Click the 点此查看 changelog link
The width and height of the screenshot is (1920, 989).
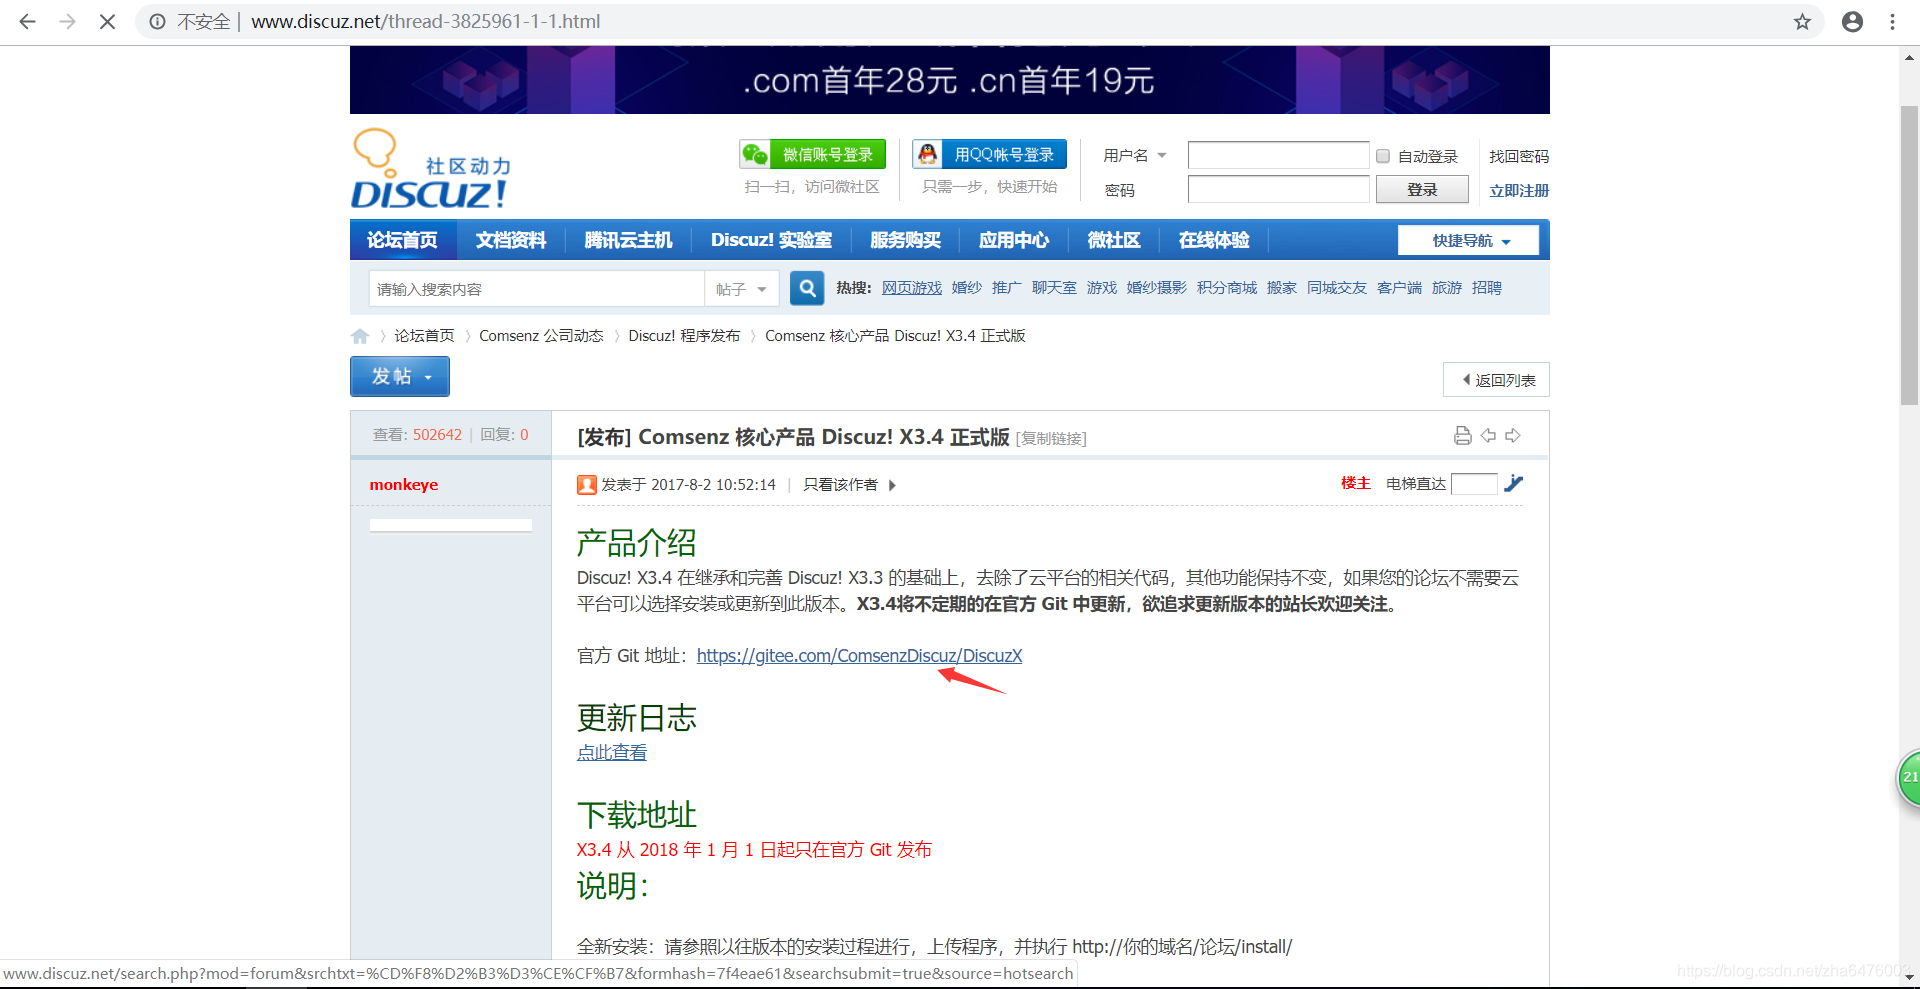tap(612, 752)
